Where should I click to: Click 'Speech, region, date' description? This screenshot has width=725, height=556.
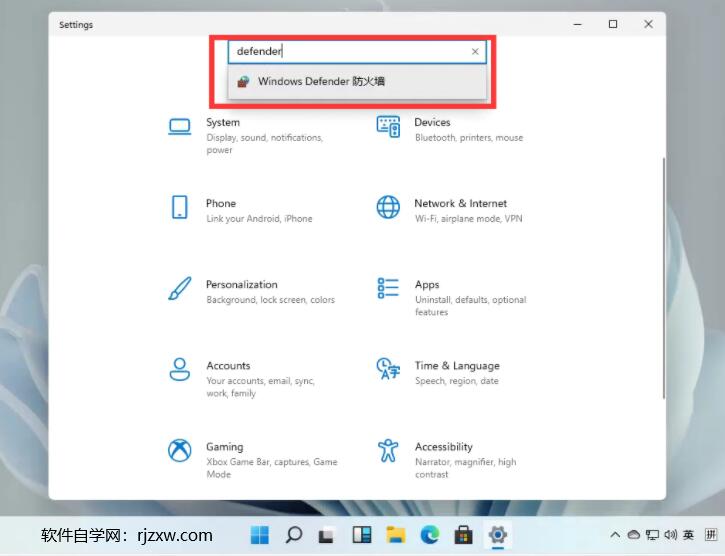click(x=457, y=381)
